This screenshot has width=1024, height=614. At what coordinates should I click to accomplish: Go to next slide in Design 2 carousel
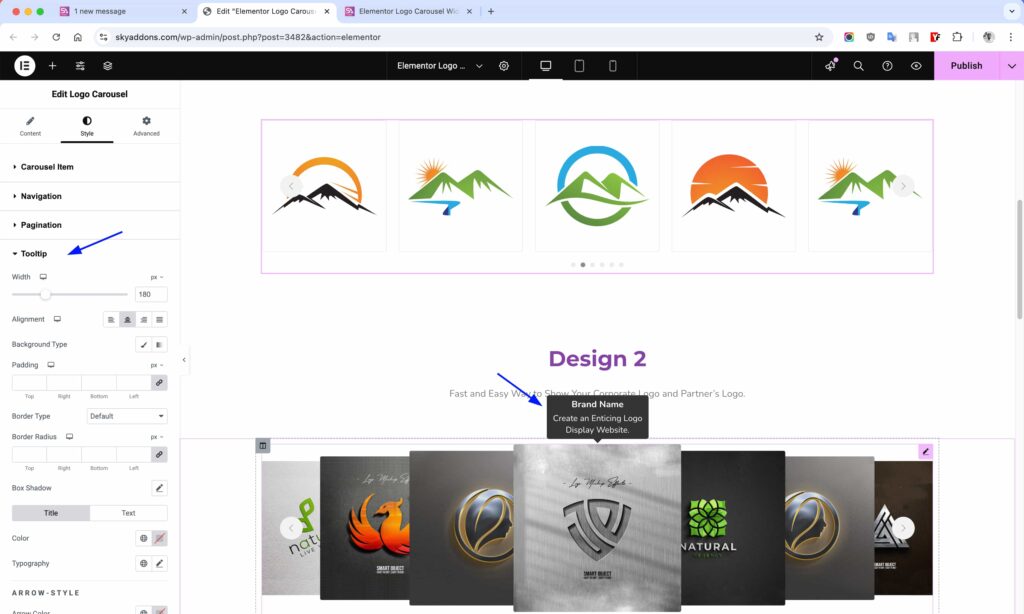(x=903, y=528)
